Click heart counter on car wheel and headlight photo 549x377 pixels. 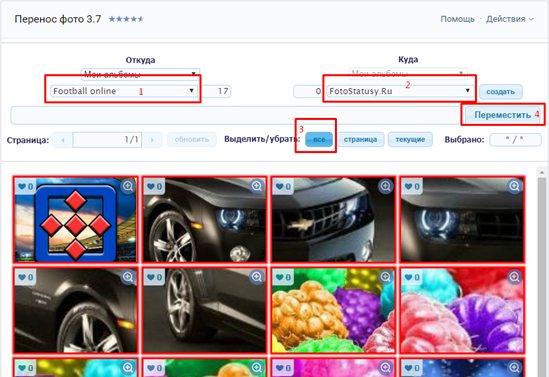pos(154,186)
